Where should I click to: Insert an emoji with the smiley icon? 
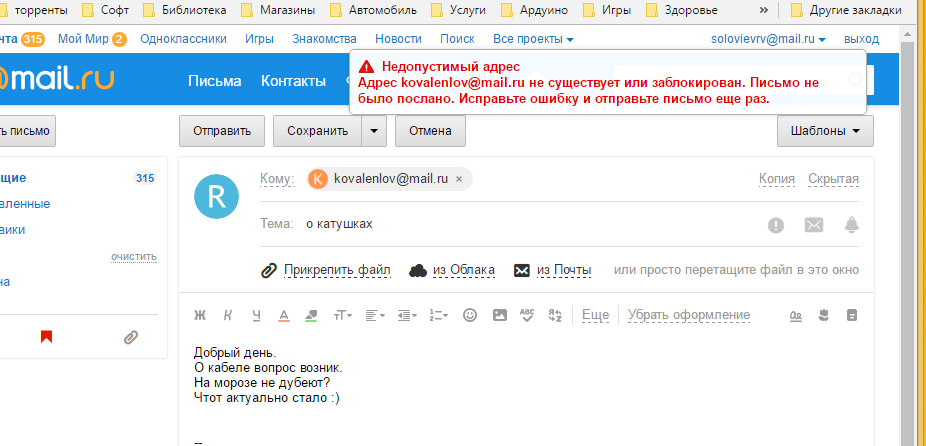[469, 315]
